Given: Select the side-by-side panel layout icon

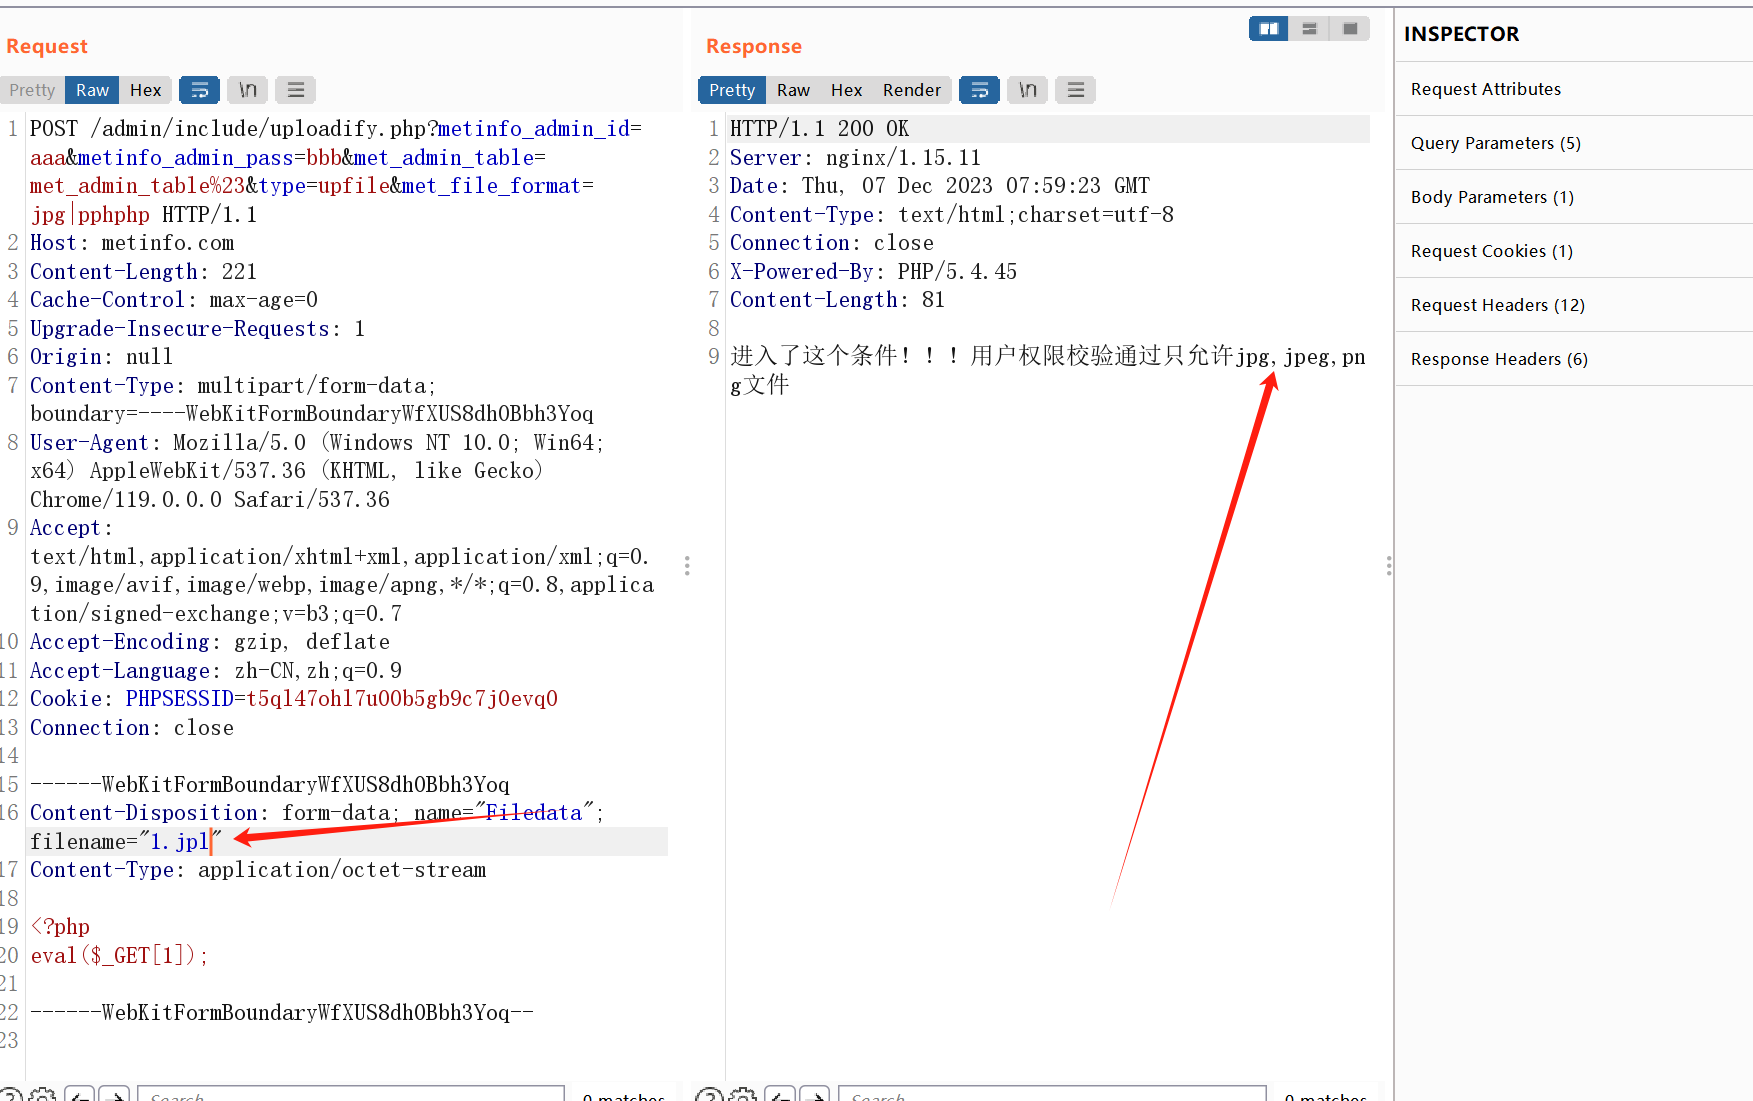Looking at the screenshot, I should (x=1268, y=28).
